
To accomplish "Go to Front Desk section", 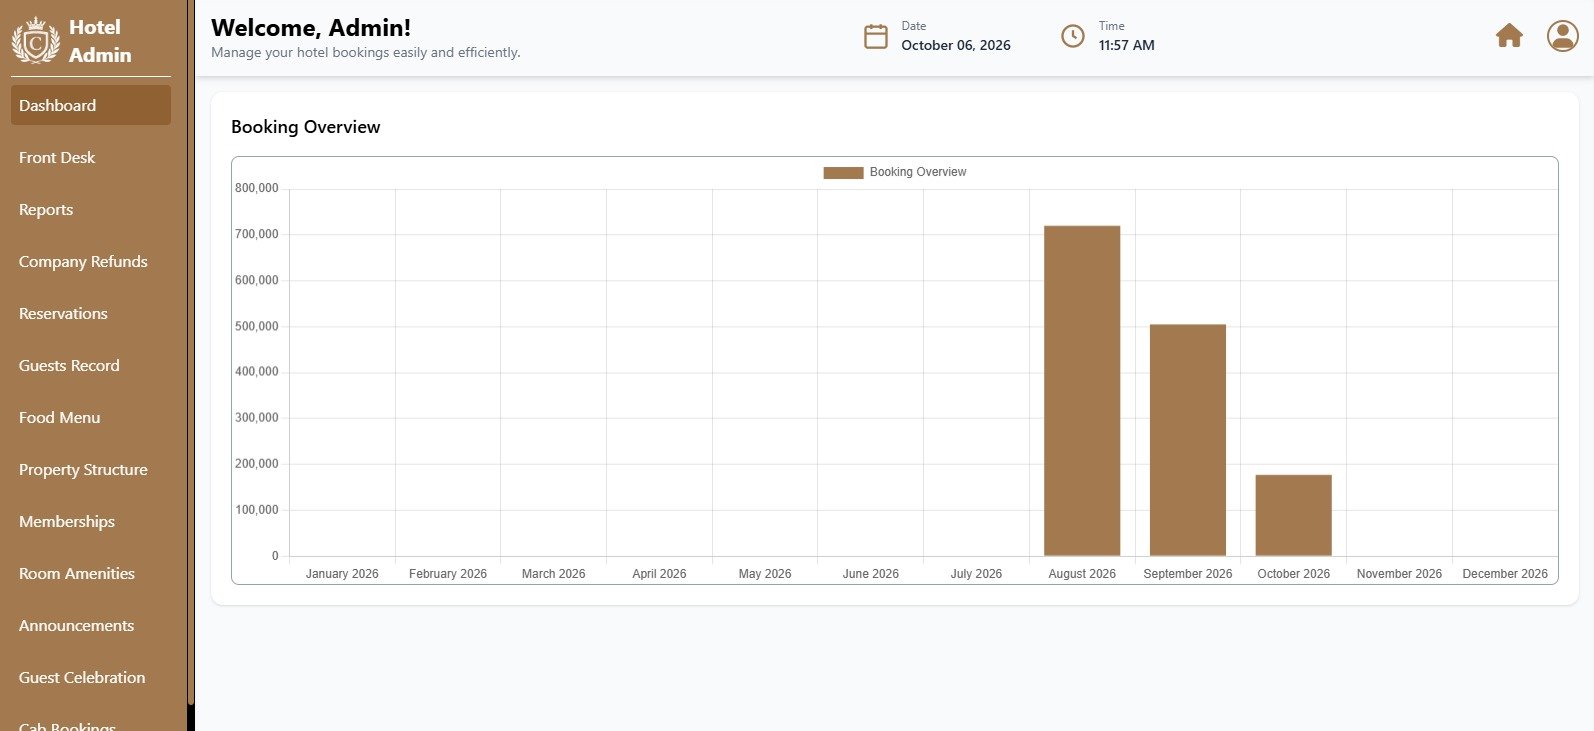I will click(91, 157).
